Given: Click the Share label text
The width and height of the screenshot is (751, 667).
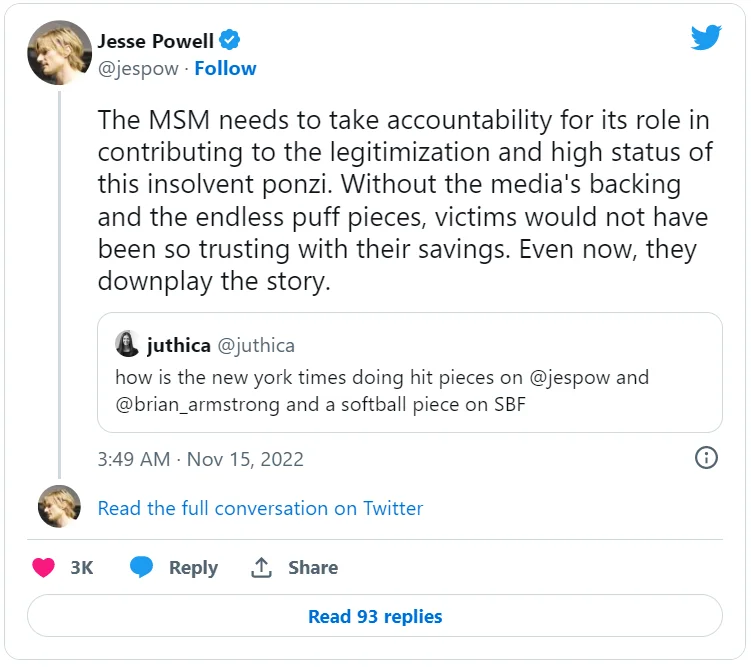Looking at the screenshot, I should pyautogui.click(x=313, y=568).
